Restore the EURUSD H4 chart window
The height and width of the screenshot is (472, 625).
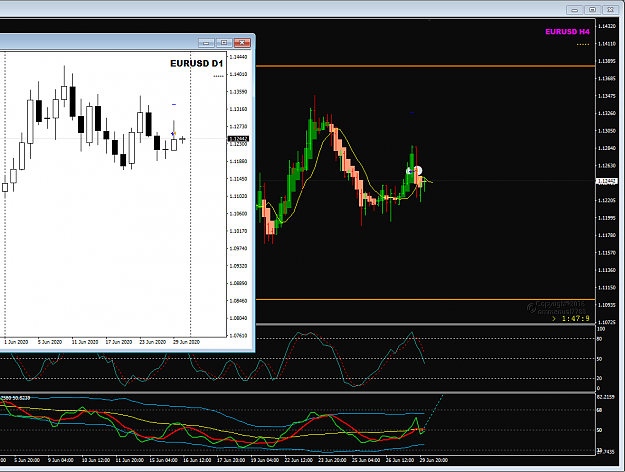click(x=592, y=10)
